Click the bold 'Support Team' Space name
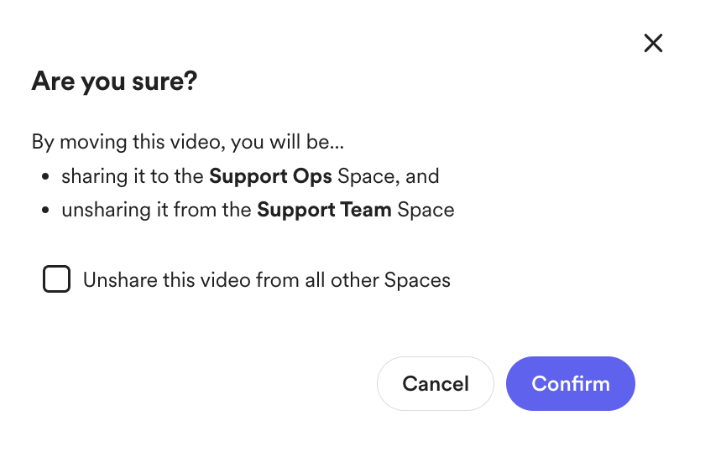Screen dimensions: 712x468 tap(324, 210)
